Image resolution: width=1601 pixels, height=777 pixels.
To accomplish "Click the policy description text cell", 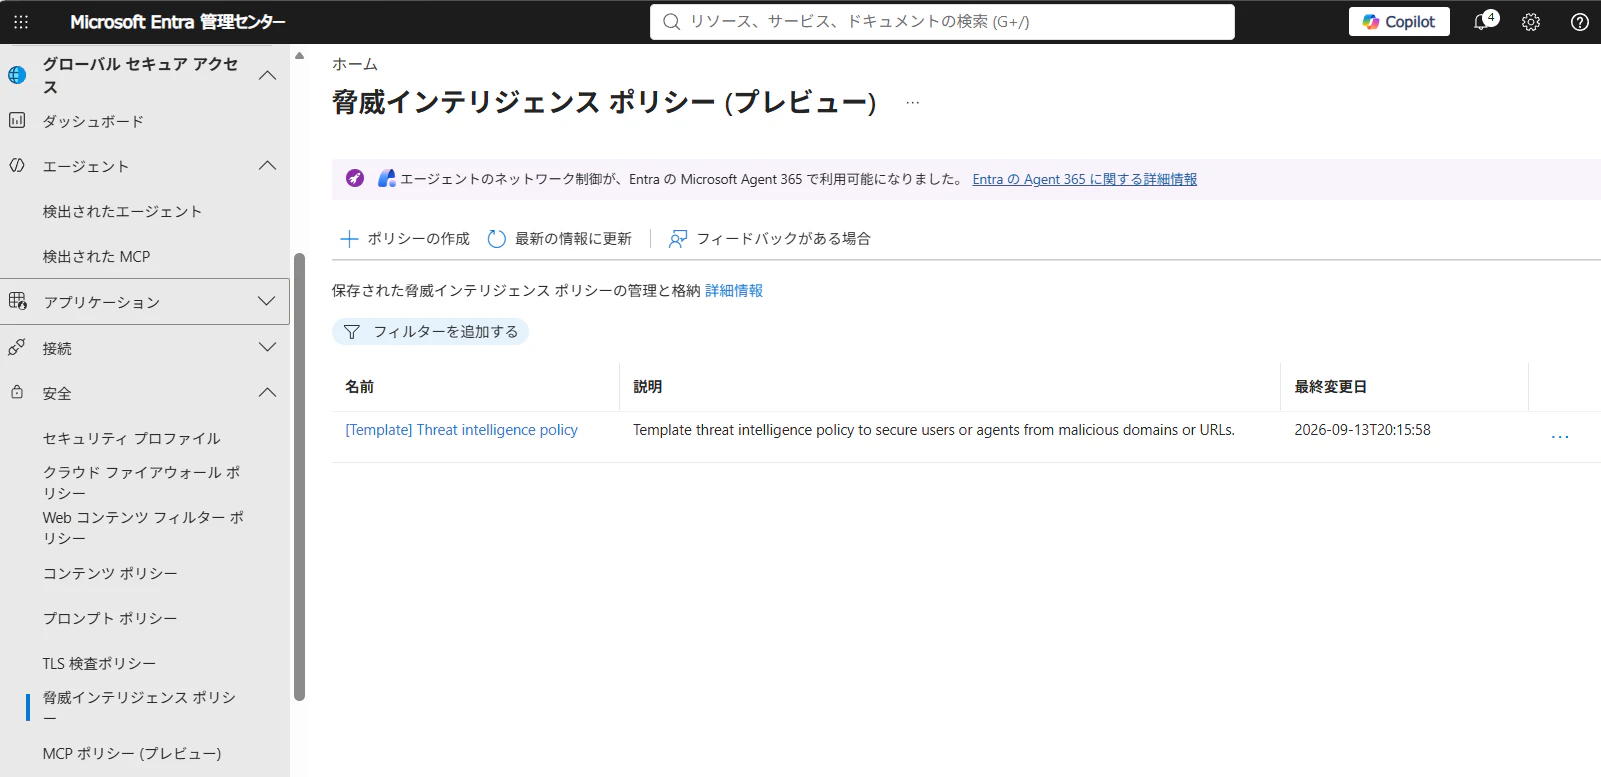I will (x=934, y=430).
